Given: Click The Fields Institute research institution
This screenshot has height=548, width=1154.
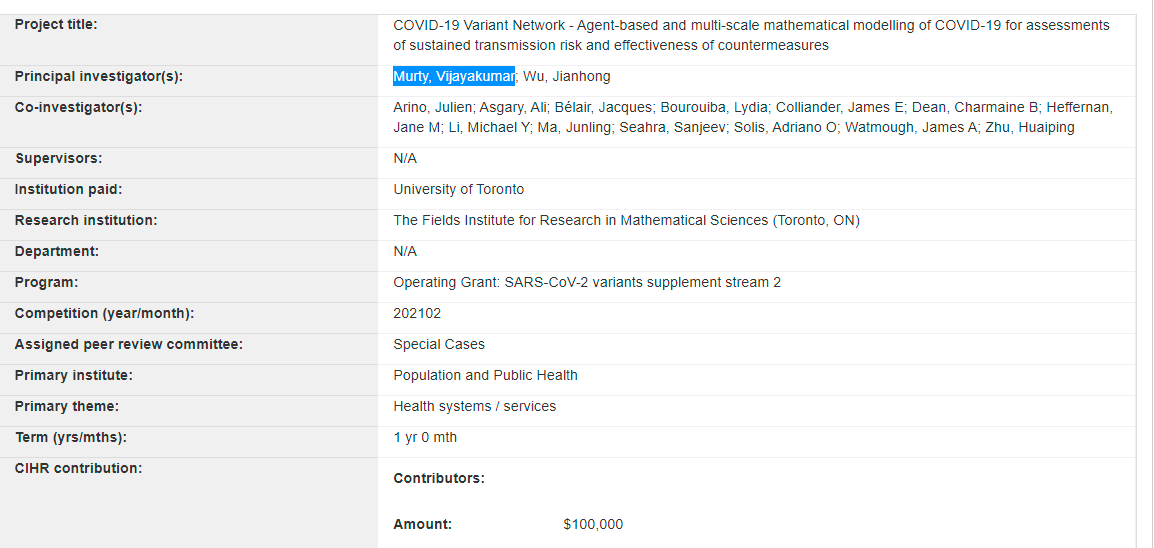Looking at the screenshot, I should tap(626, 220).
